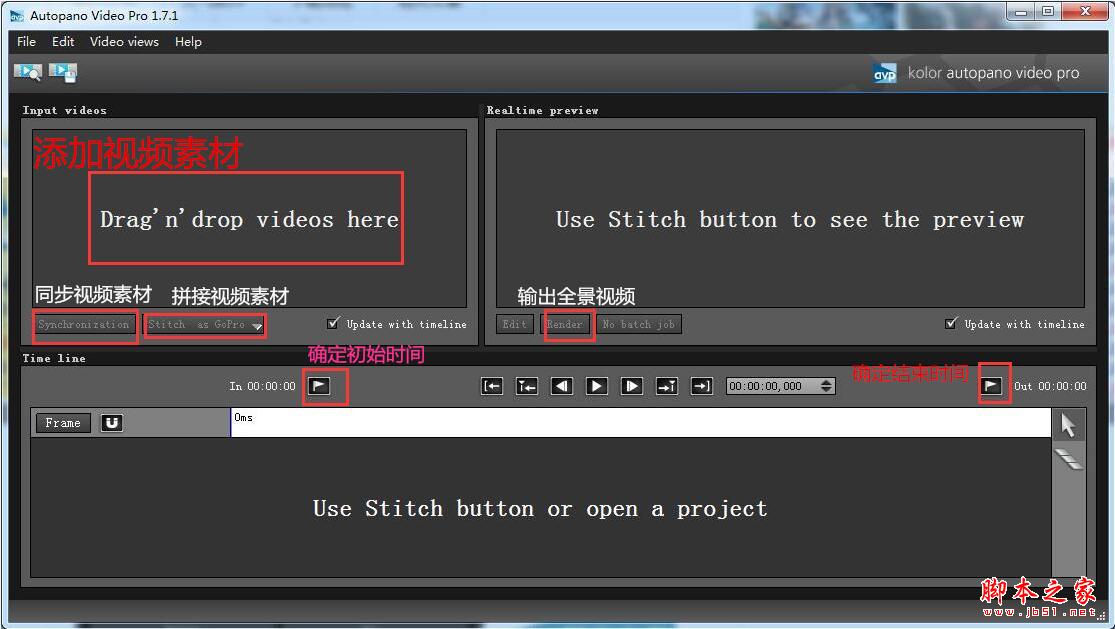Click the Render button
Screen dimensions: 1115x629
click(565, 324)
